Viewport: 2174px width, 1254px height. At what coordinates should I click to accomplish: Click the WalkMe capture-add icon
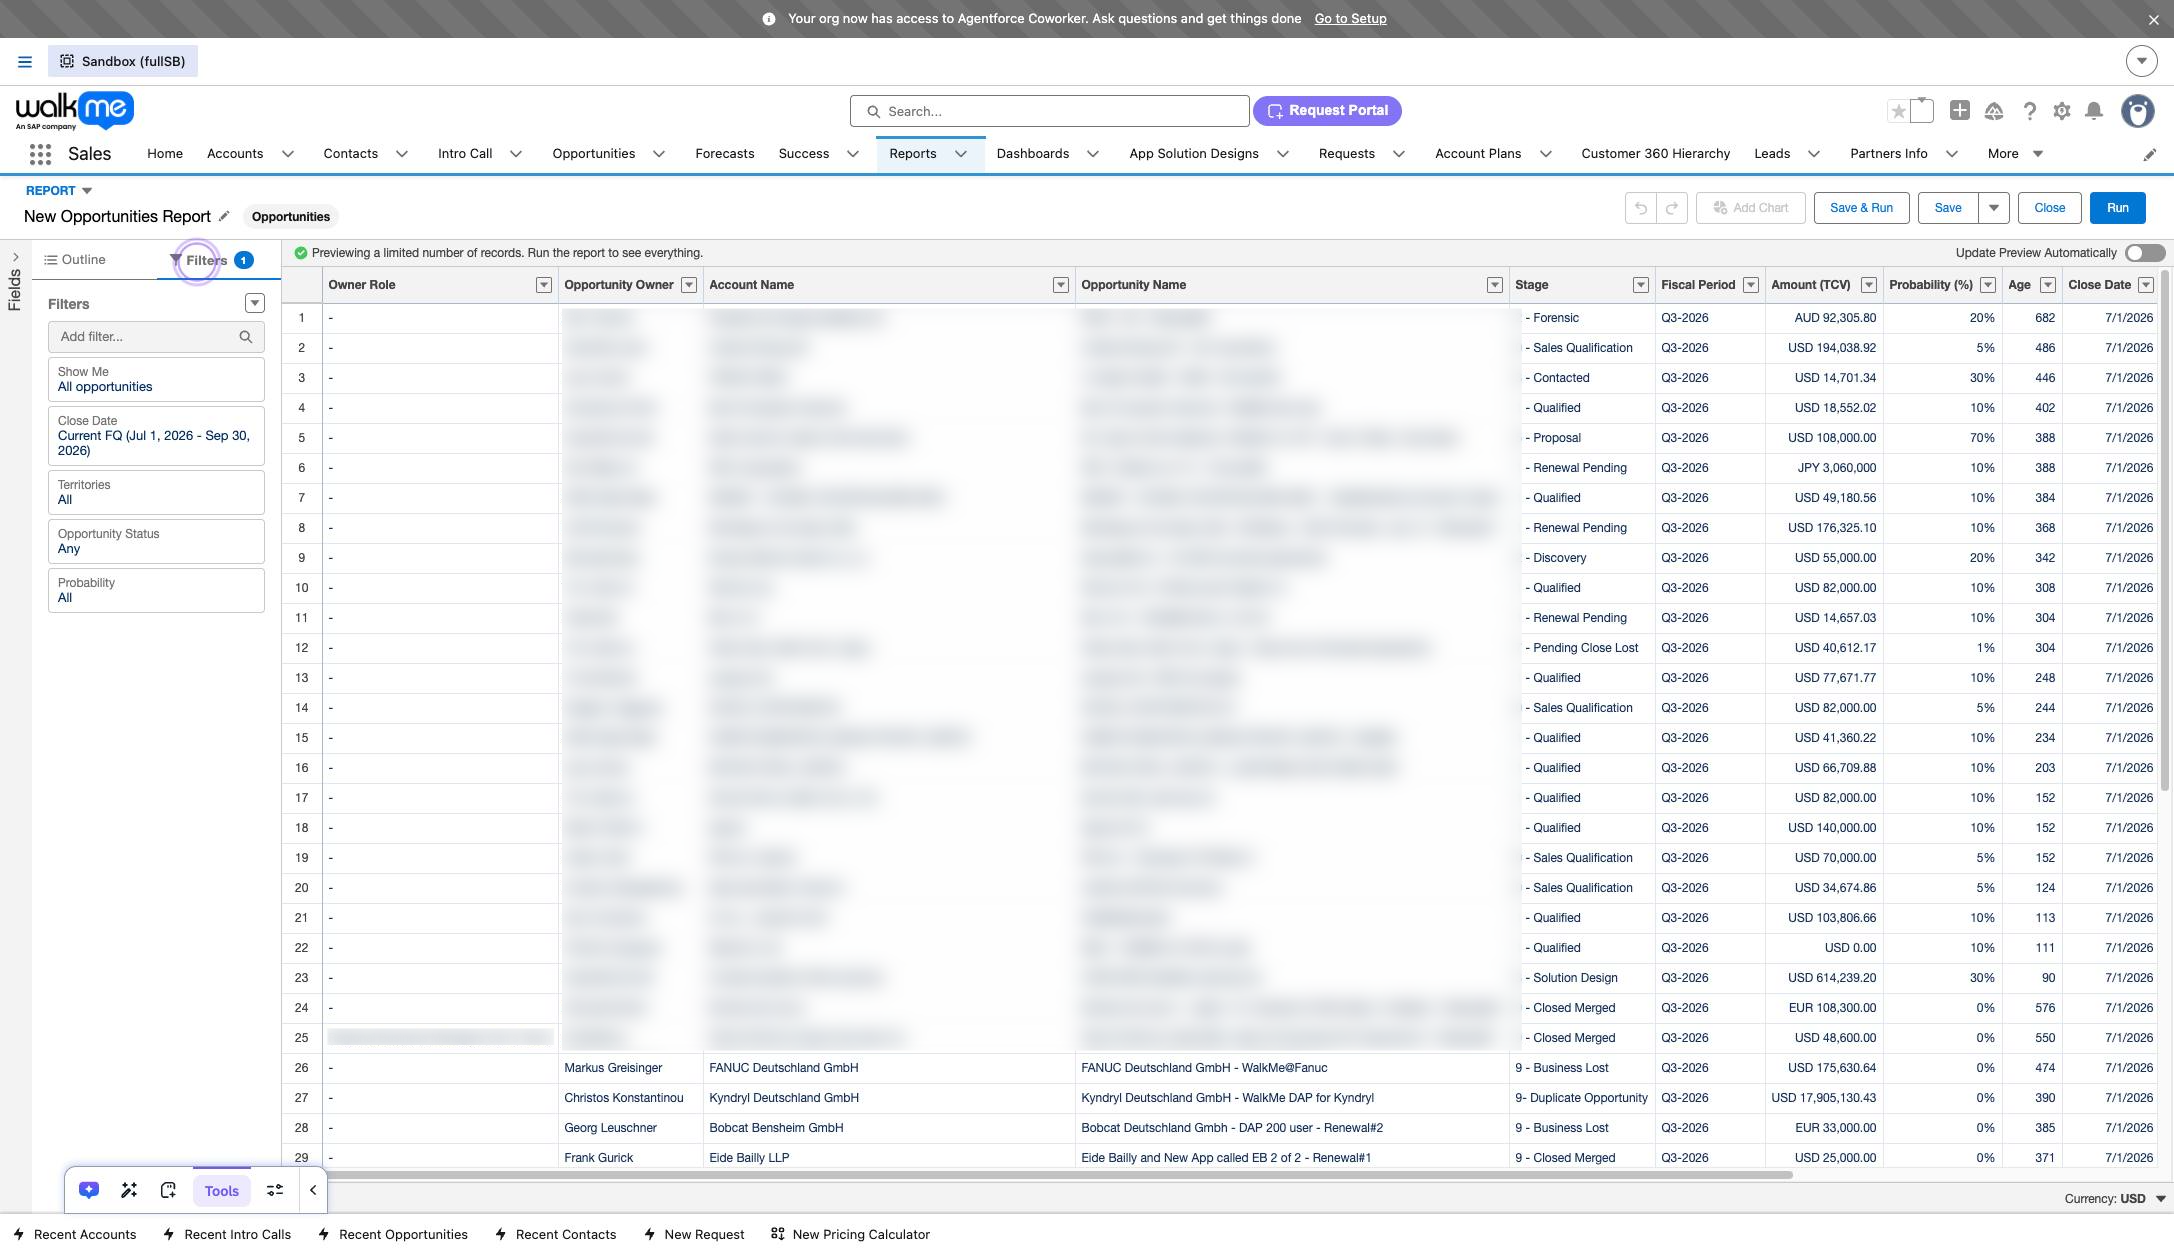tap(168, 1190)
